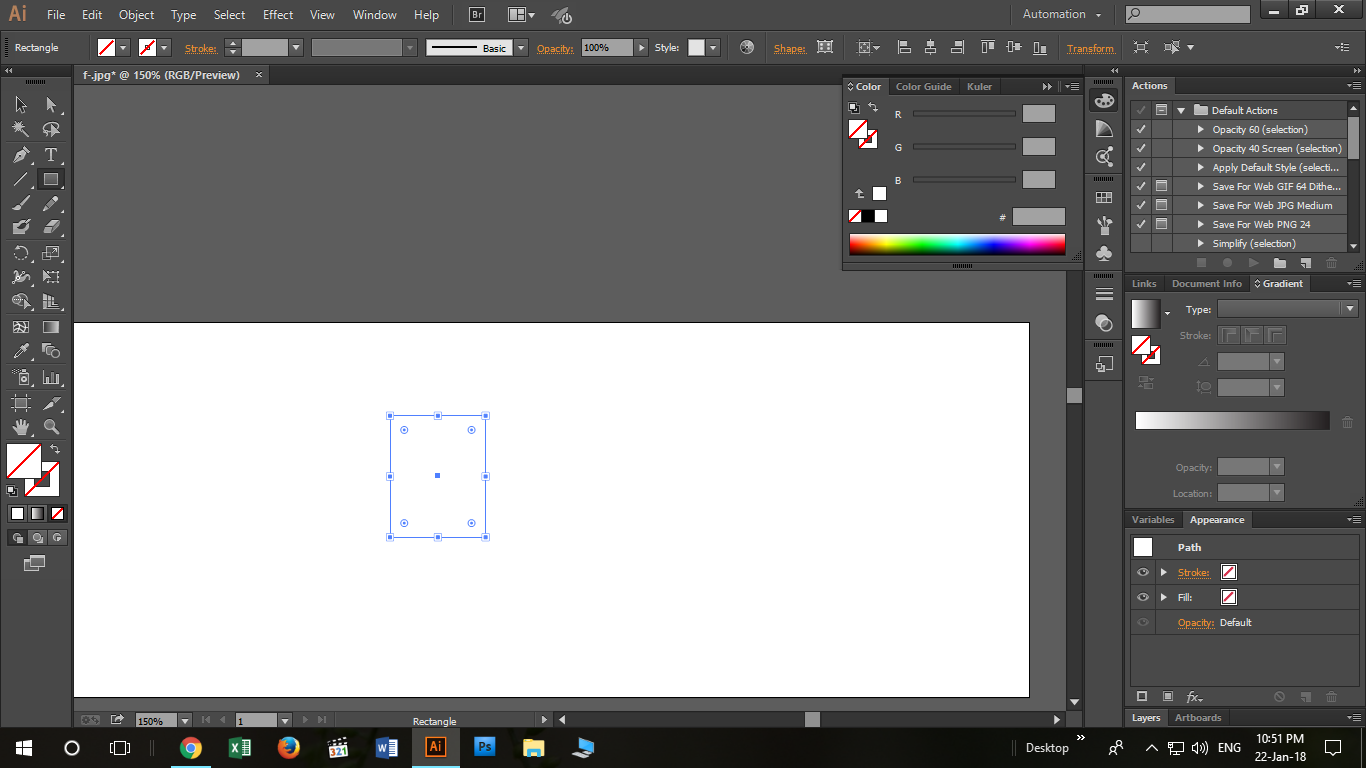Activate the Zoom tool
The height and width of the screenshot is (768, 1366).
coord(51,427)
